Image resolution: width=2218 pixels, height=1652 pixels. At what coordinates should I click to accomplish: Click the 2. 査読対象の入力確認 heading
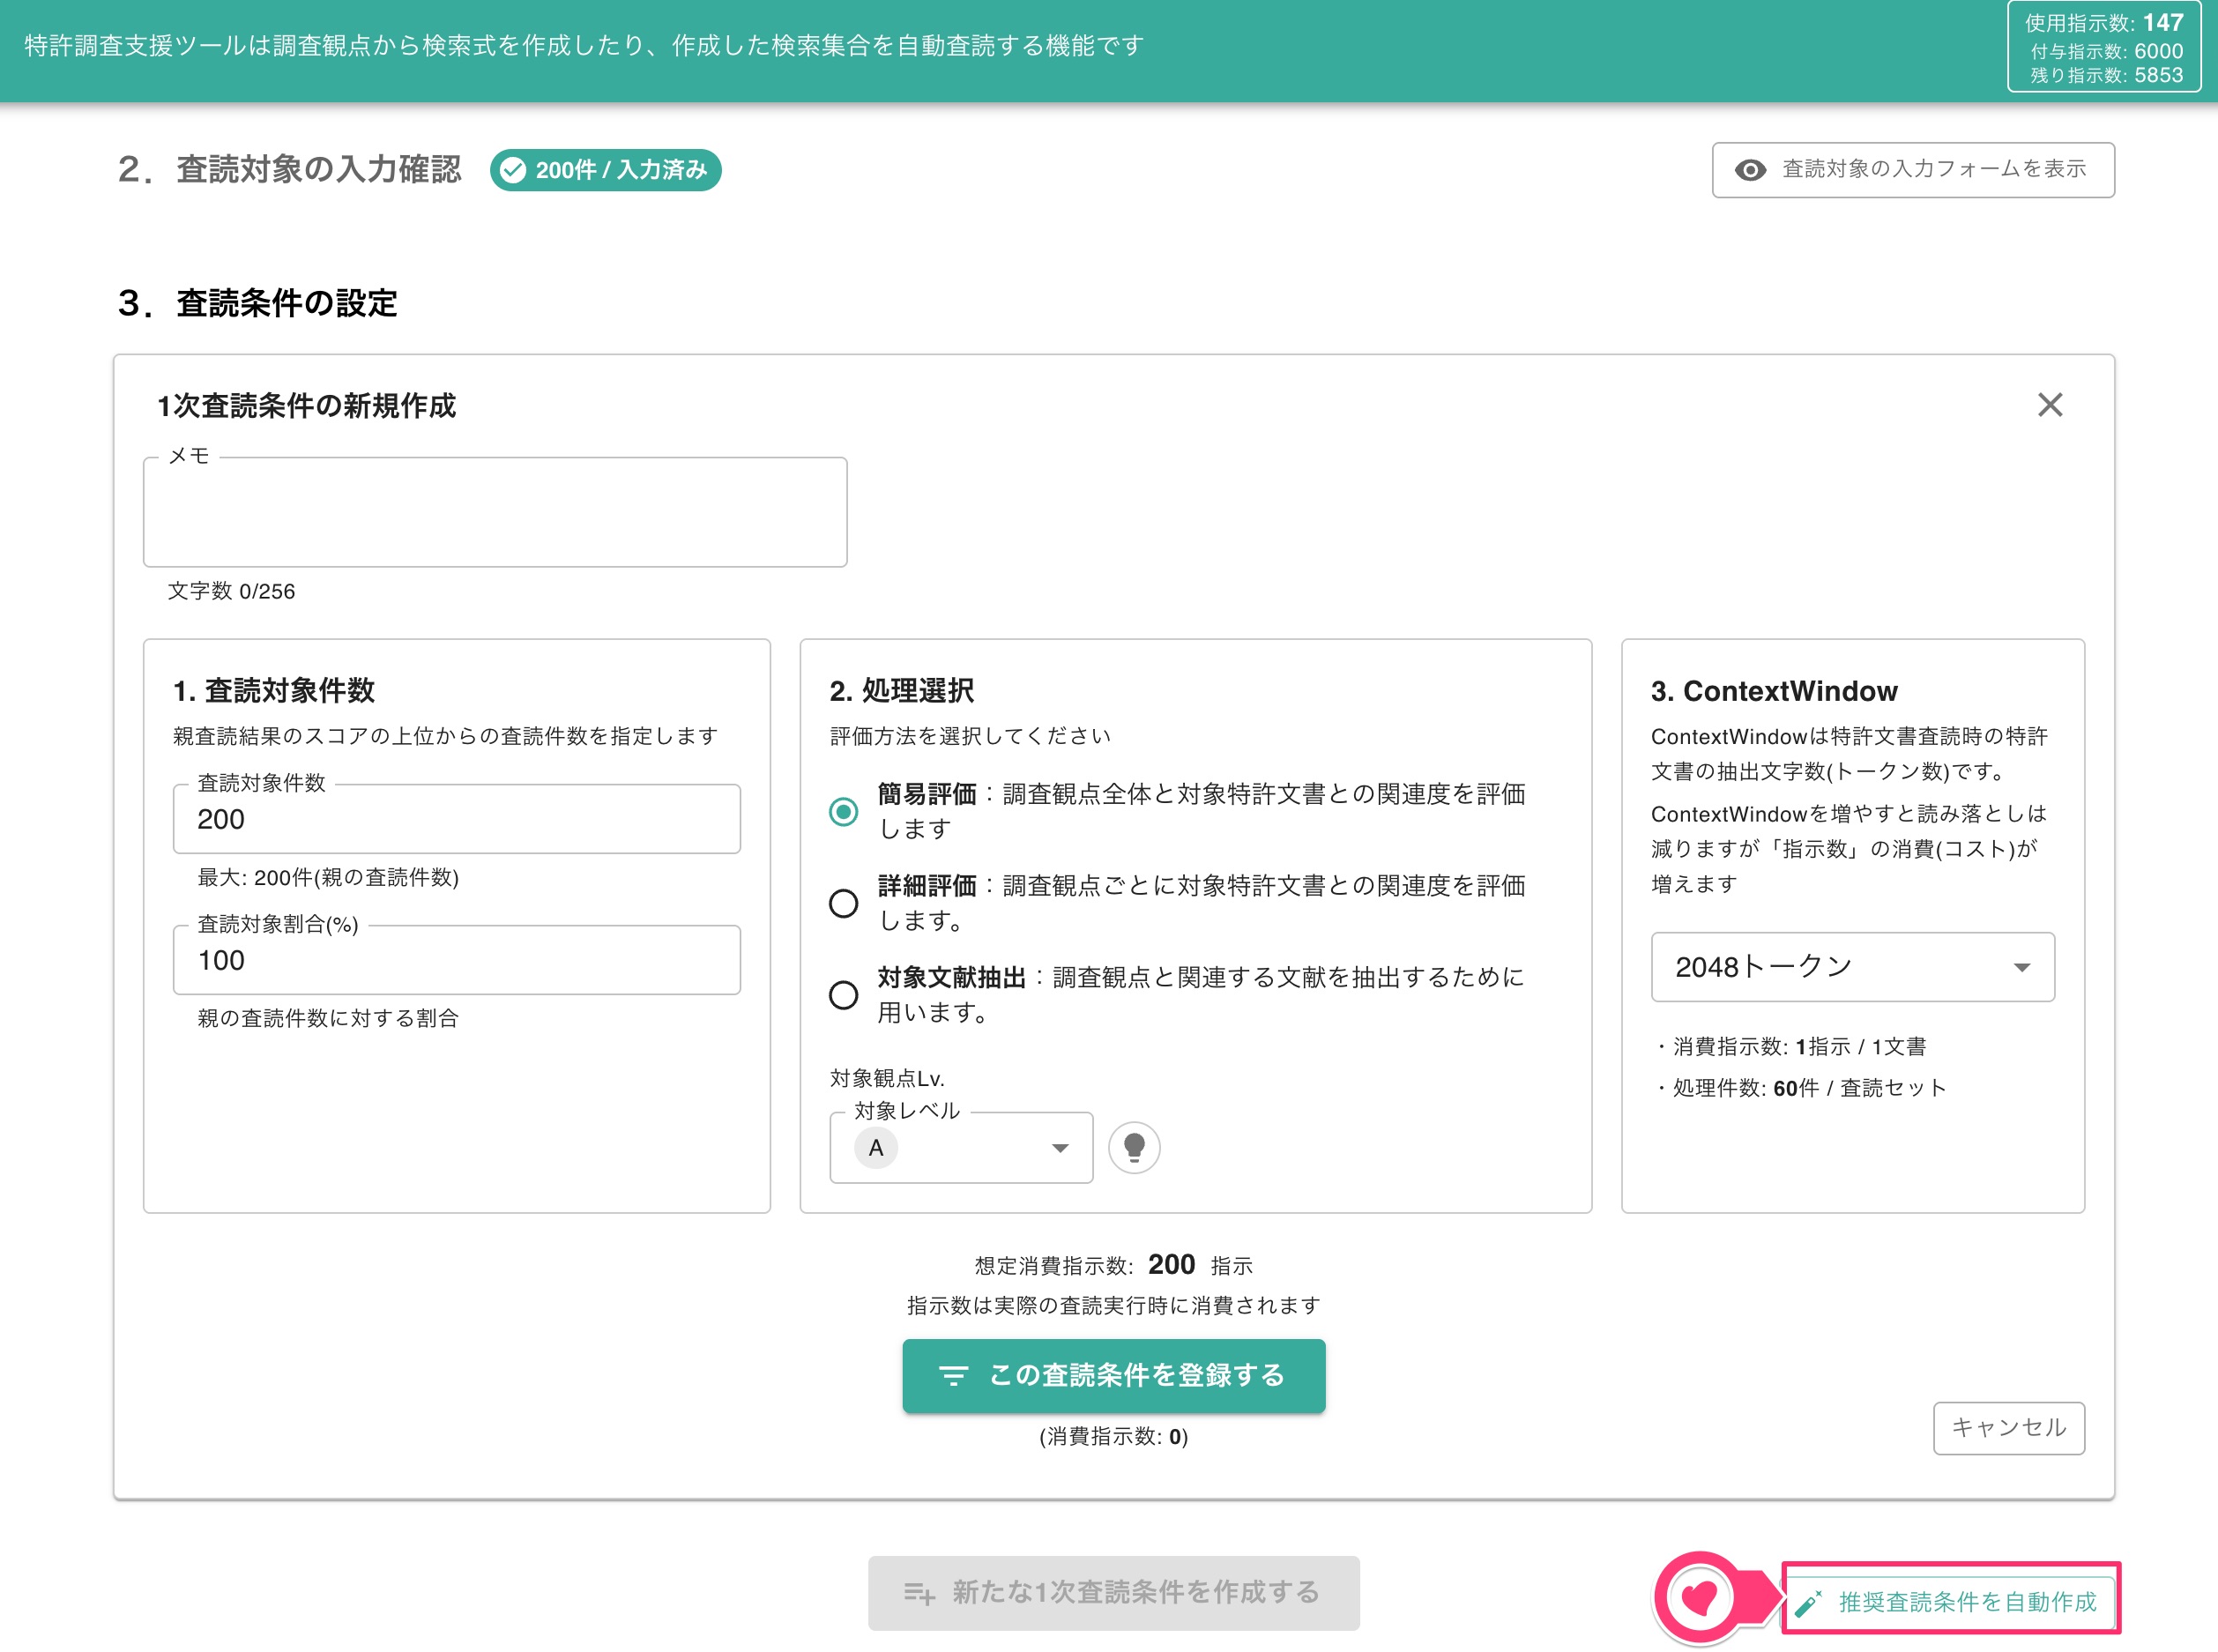289,170
